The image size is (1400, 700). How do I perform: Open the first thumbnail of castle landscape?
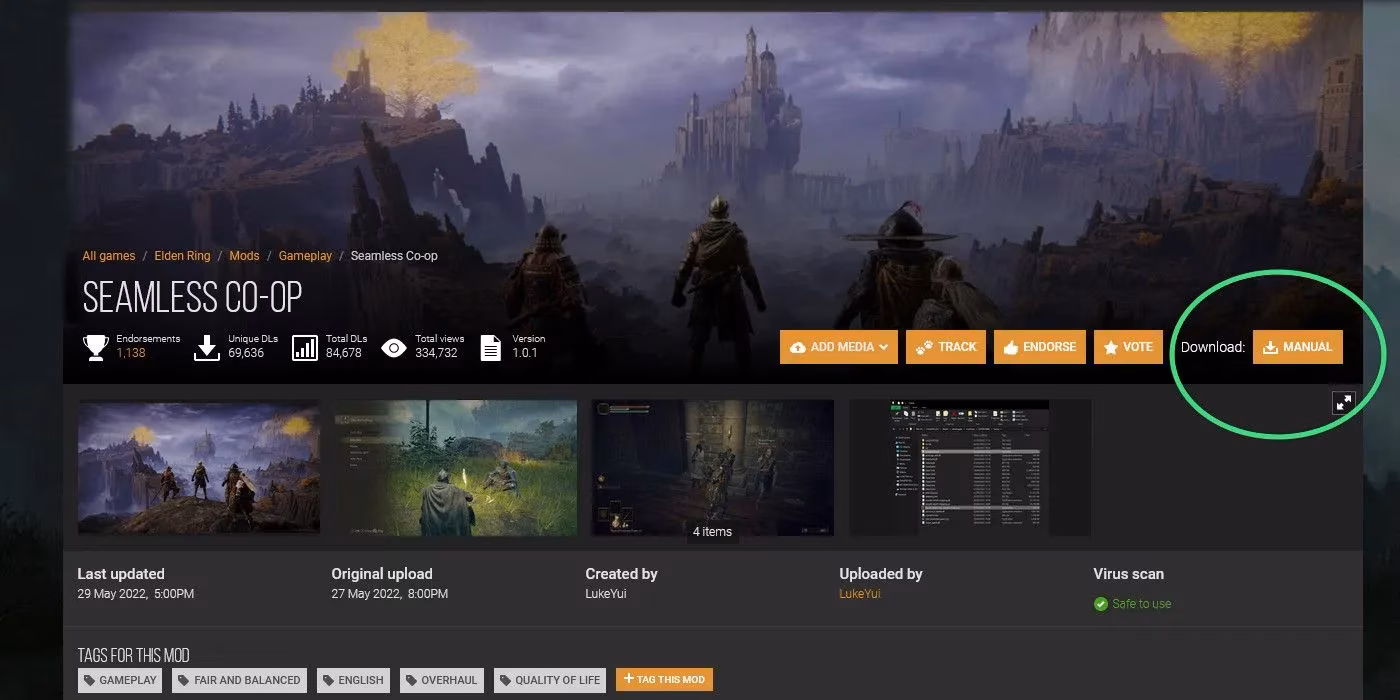(199, 467)
